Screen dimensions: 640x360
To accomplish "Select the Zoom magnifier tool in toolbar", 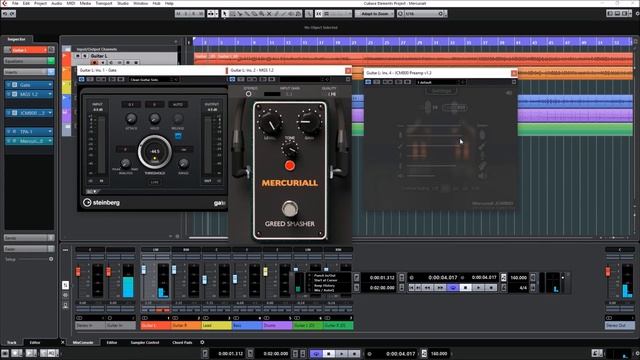I will click(x=262, y=14).
